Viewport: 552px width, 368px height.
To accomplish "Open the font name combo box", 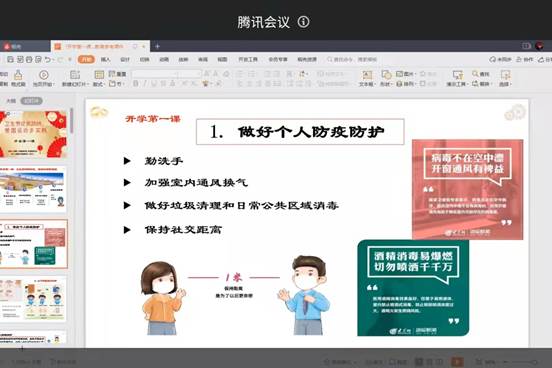I will pos(156,74).
